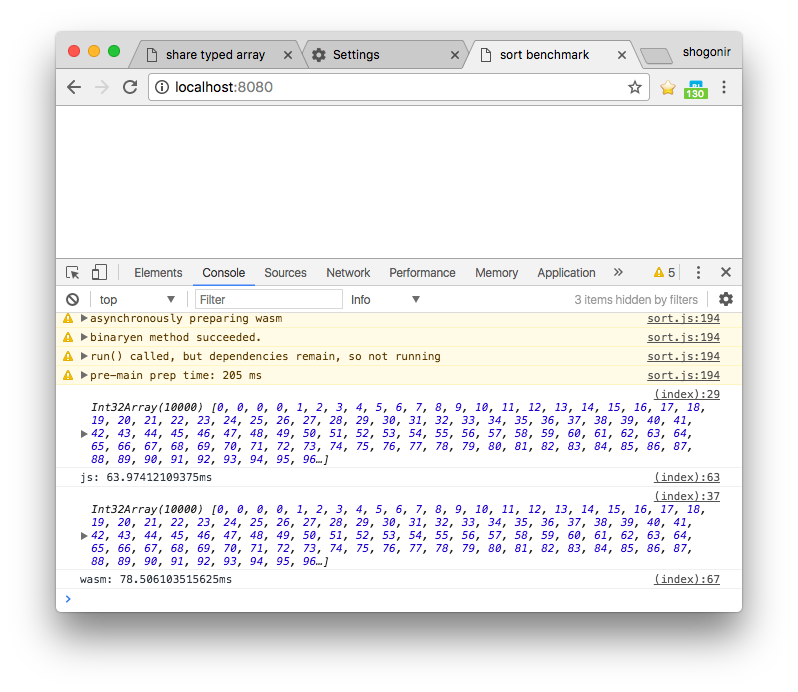The width and height of the screenshot is (798, 692).
Task: Expand 'pre-main prep time' warning
Action: point(84,375)
